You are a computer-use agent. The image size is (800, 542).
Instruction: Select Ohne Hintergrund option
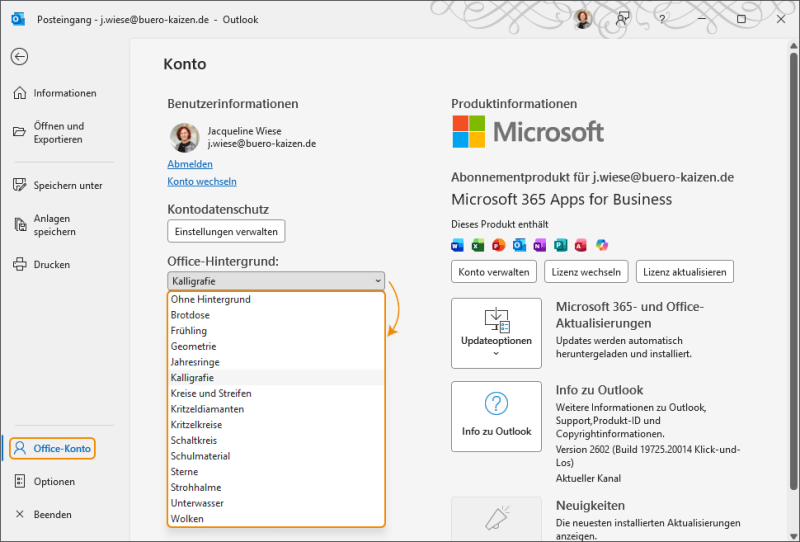click(x=276, y=300)
